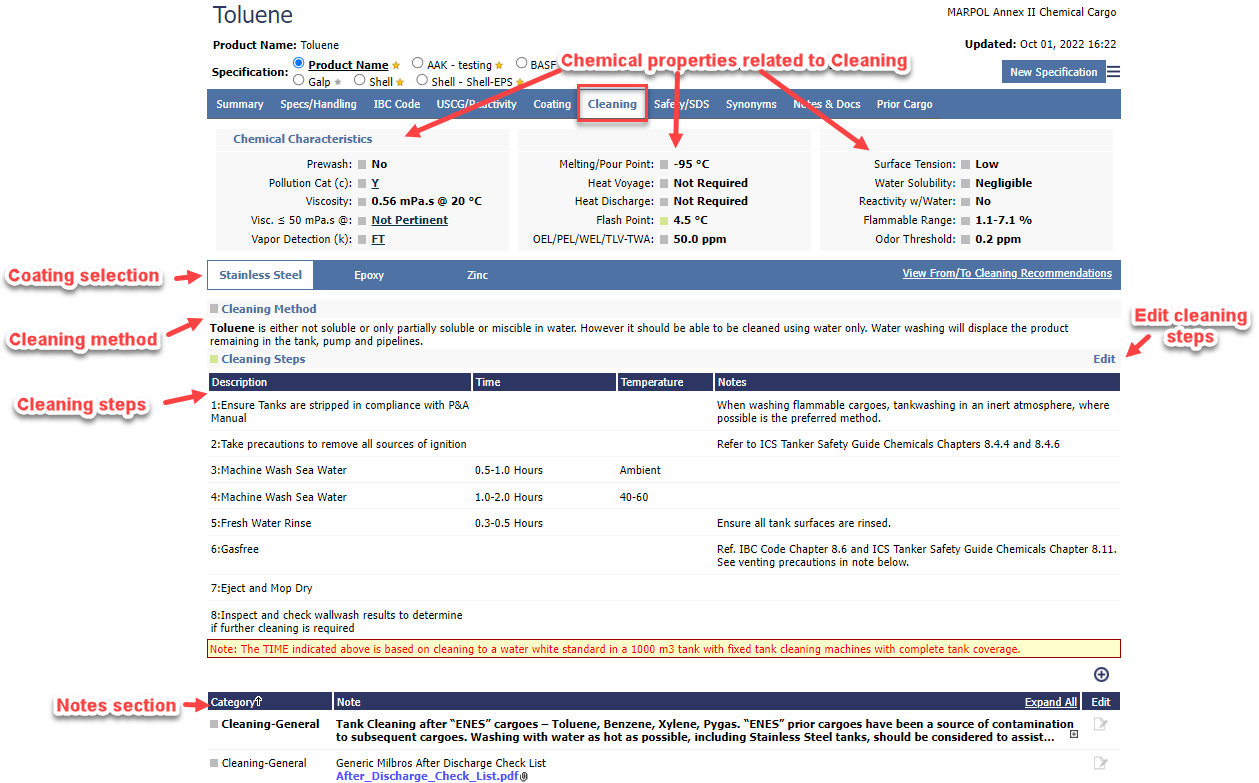Open After_Discharge_Check_List.pdf attachment
This screenshot has width=1259, height=783.
427,776
